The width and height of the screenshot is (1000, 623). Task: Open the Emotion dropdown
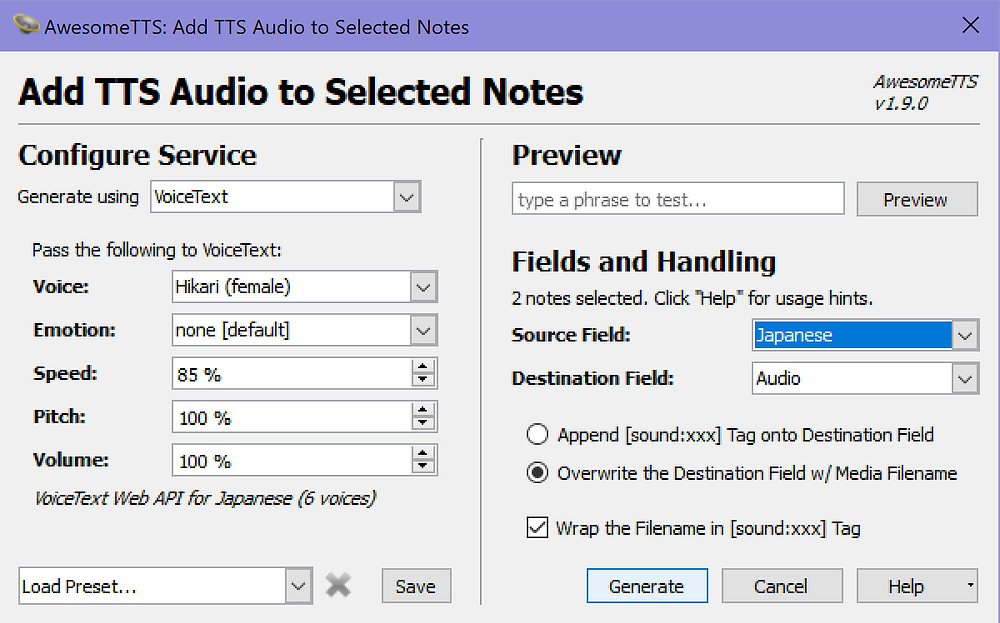pyautogui.click(x=423, y=330)
